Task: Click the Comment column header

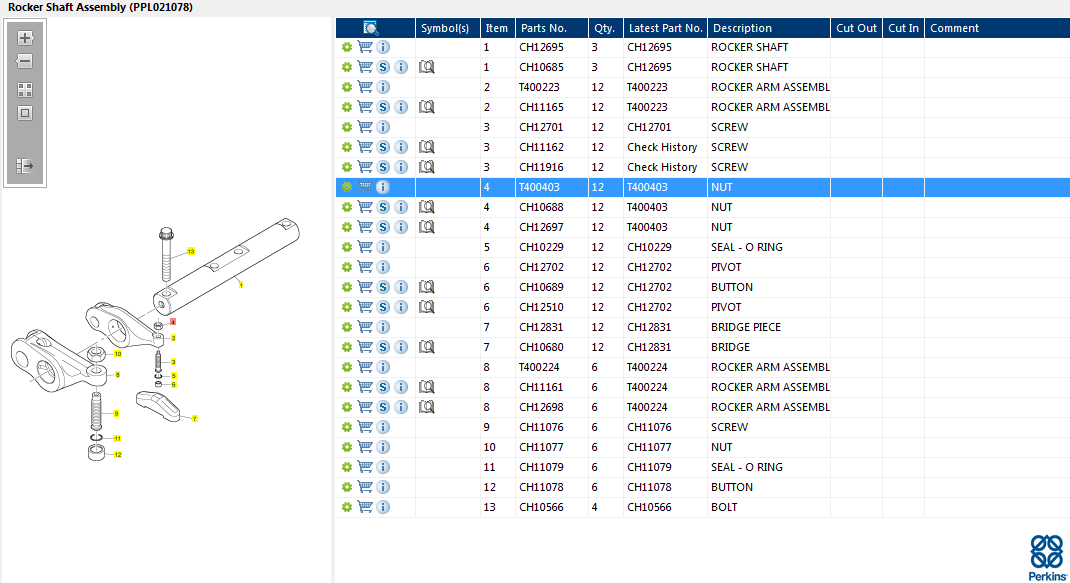Action: point(997,28)
